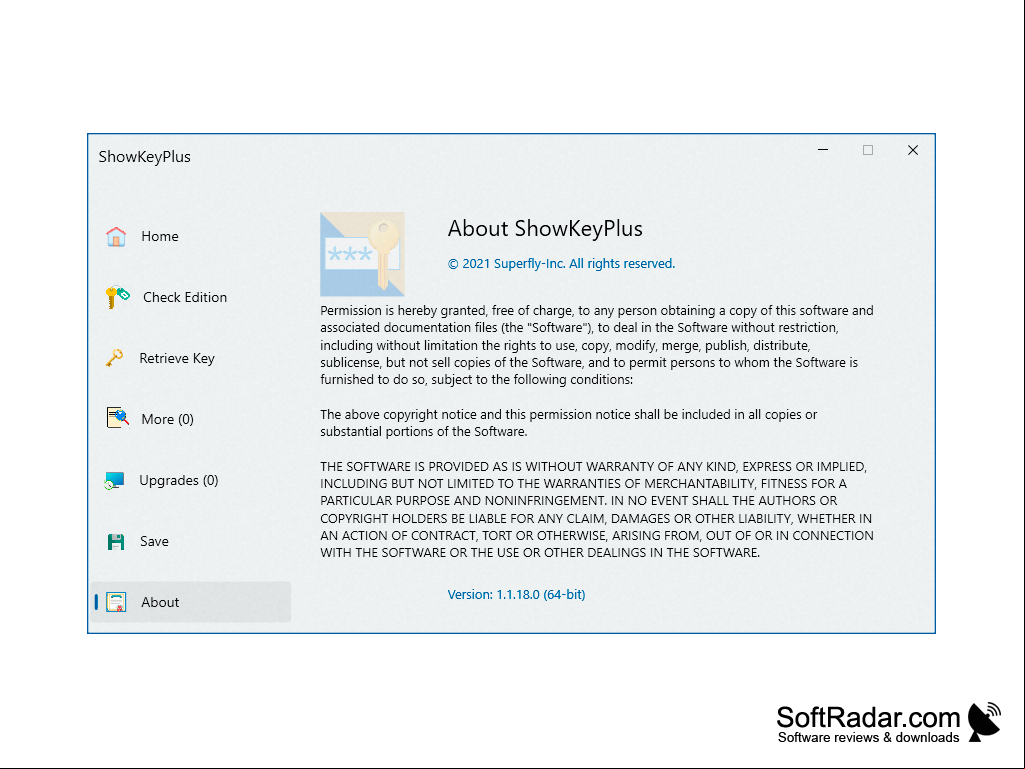Click the paragraph starting 'Permission is hereby granted'
Viewport: 1025px width, 769px height.
[x=597, y=345]
